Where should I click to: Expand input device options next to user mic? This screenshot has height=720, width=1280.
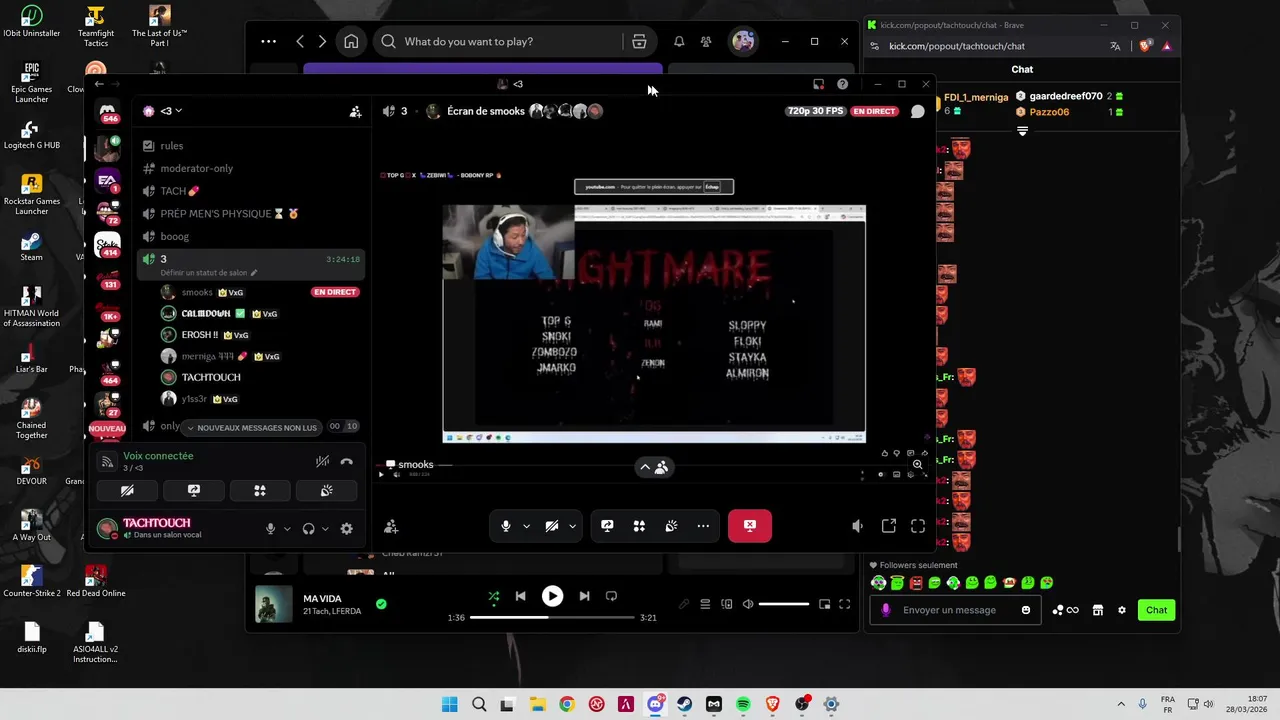287,529
